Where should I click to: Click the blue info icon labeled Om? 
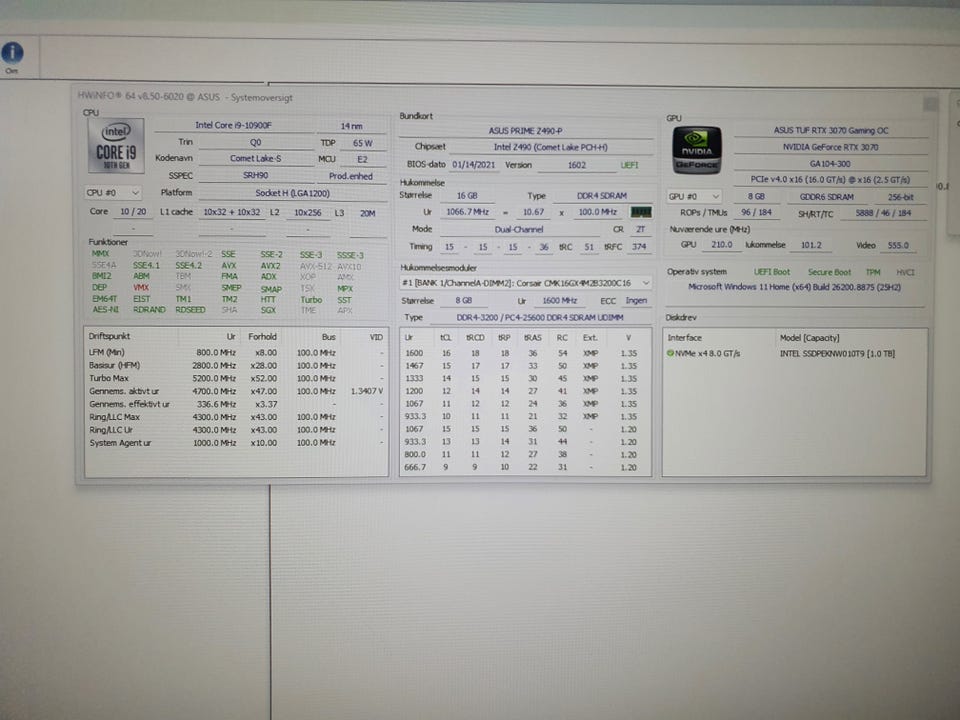point(12,53)
